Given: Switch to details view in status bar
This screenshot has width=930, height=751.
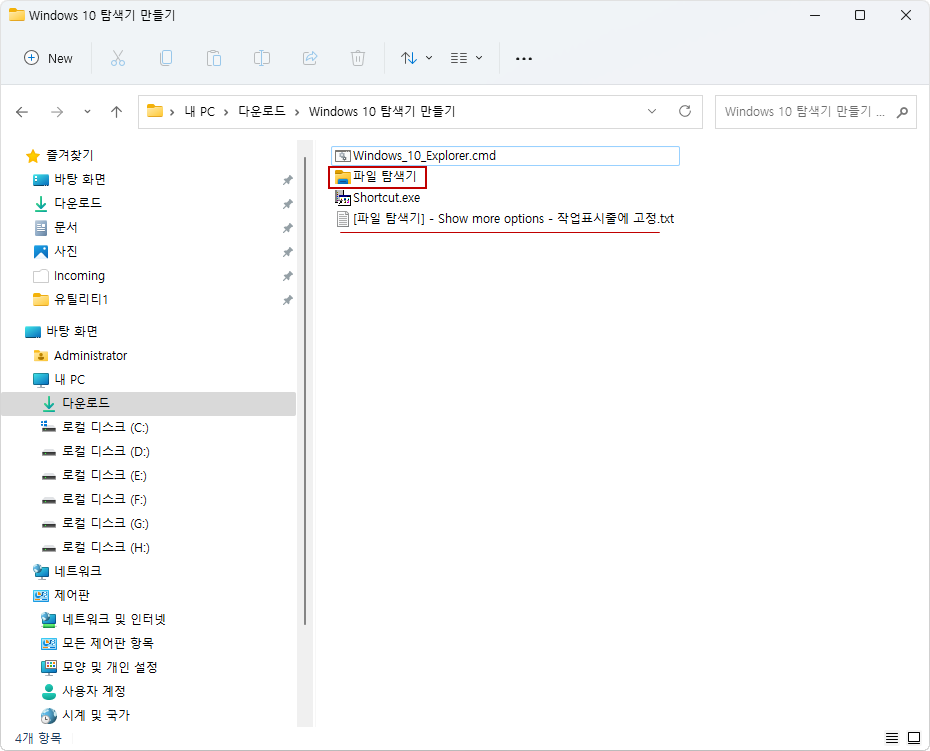Looking at the screenshot, I should pos(892,738).
